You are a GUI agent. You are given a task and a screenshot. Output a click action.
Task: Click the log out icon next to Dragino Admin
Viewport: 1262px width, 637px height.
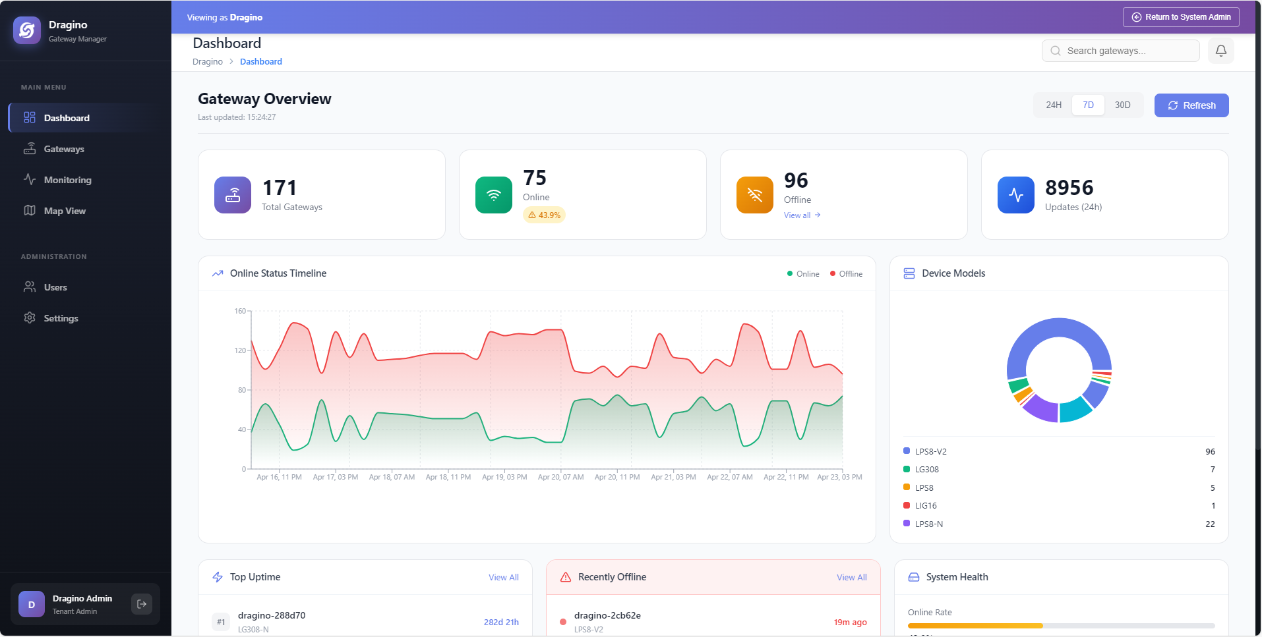pyautogui.click(x=141, y=603)
